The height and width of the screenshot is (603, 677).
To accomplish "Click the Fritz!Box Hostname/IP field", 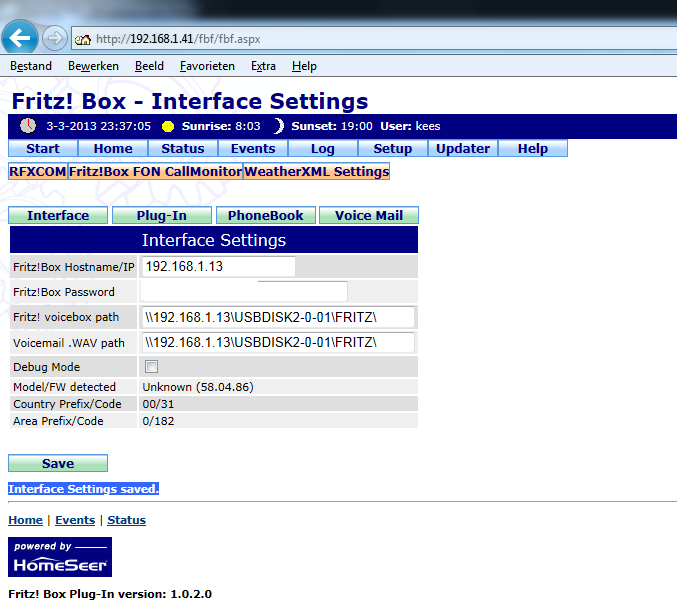I will pos(219,266).
